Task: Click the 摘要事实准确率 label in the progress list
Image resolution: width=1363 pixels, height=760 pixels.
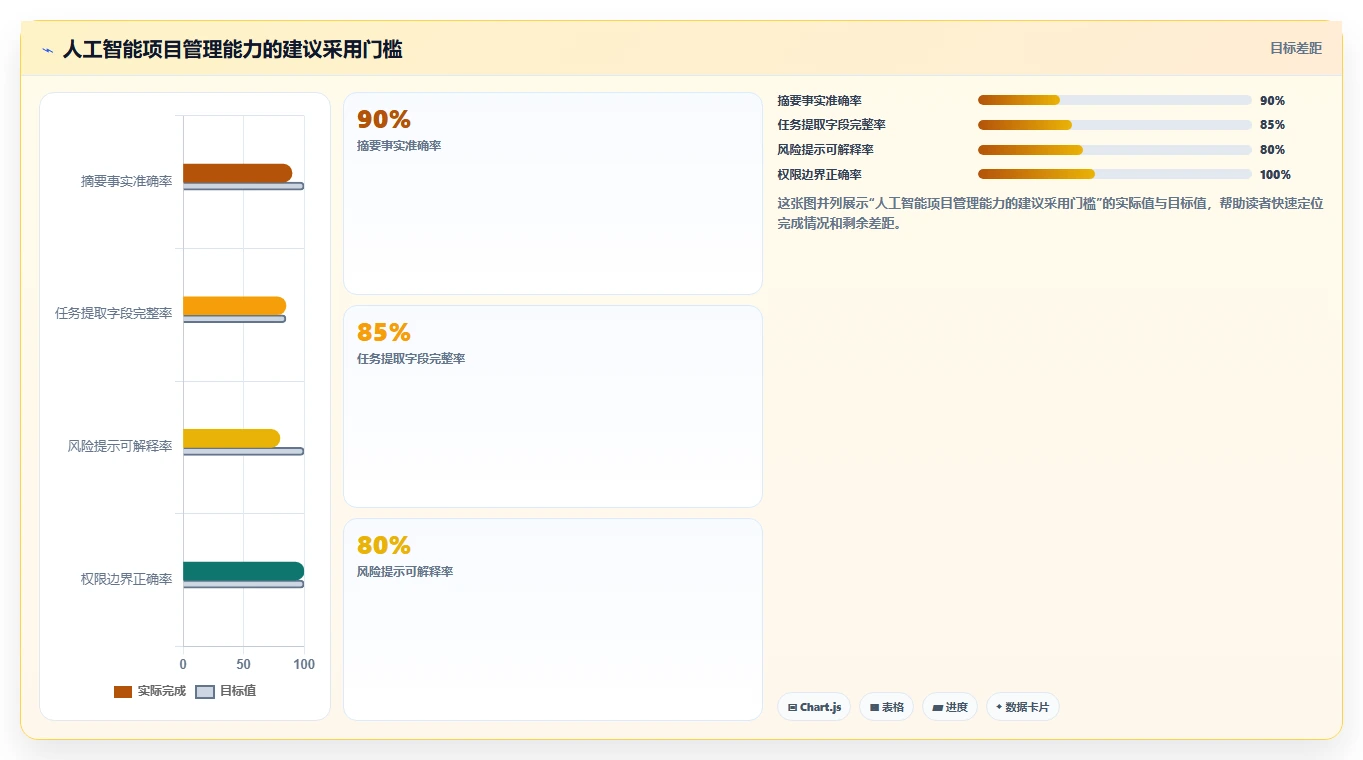Action: 820,101
